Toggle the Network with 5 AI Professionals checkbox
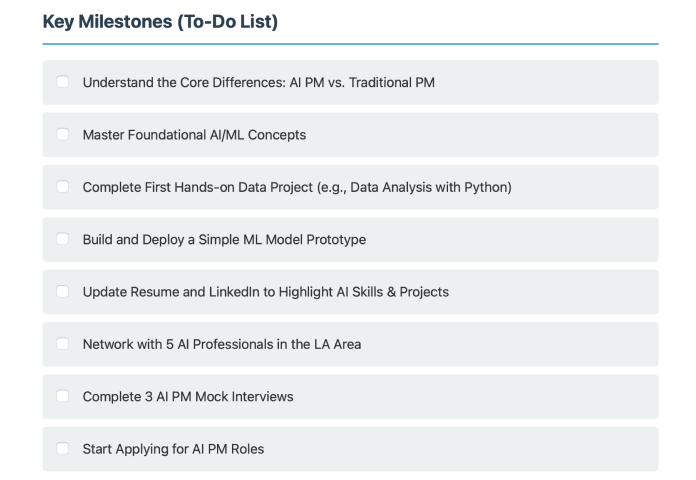The height and width of the screenshot is (480, 696). point(63,344)
